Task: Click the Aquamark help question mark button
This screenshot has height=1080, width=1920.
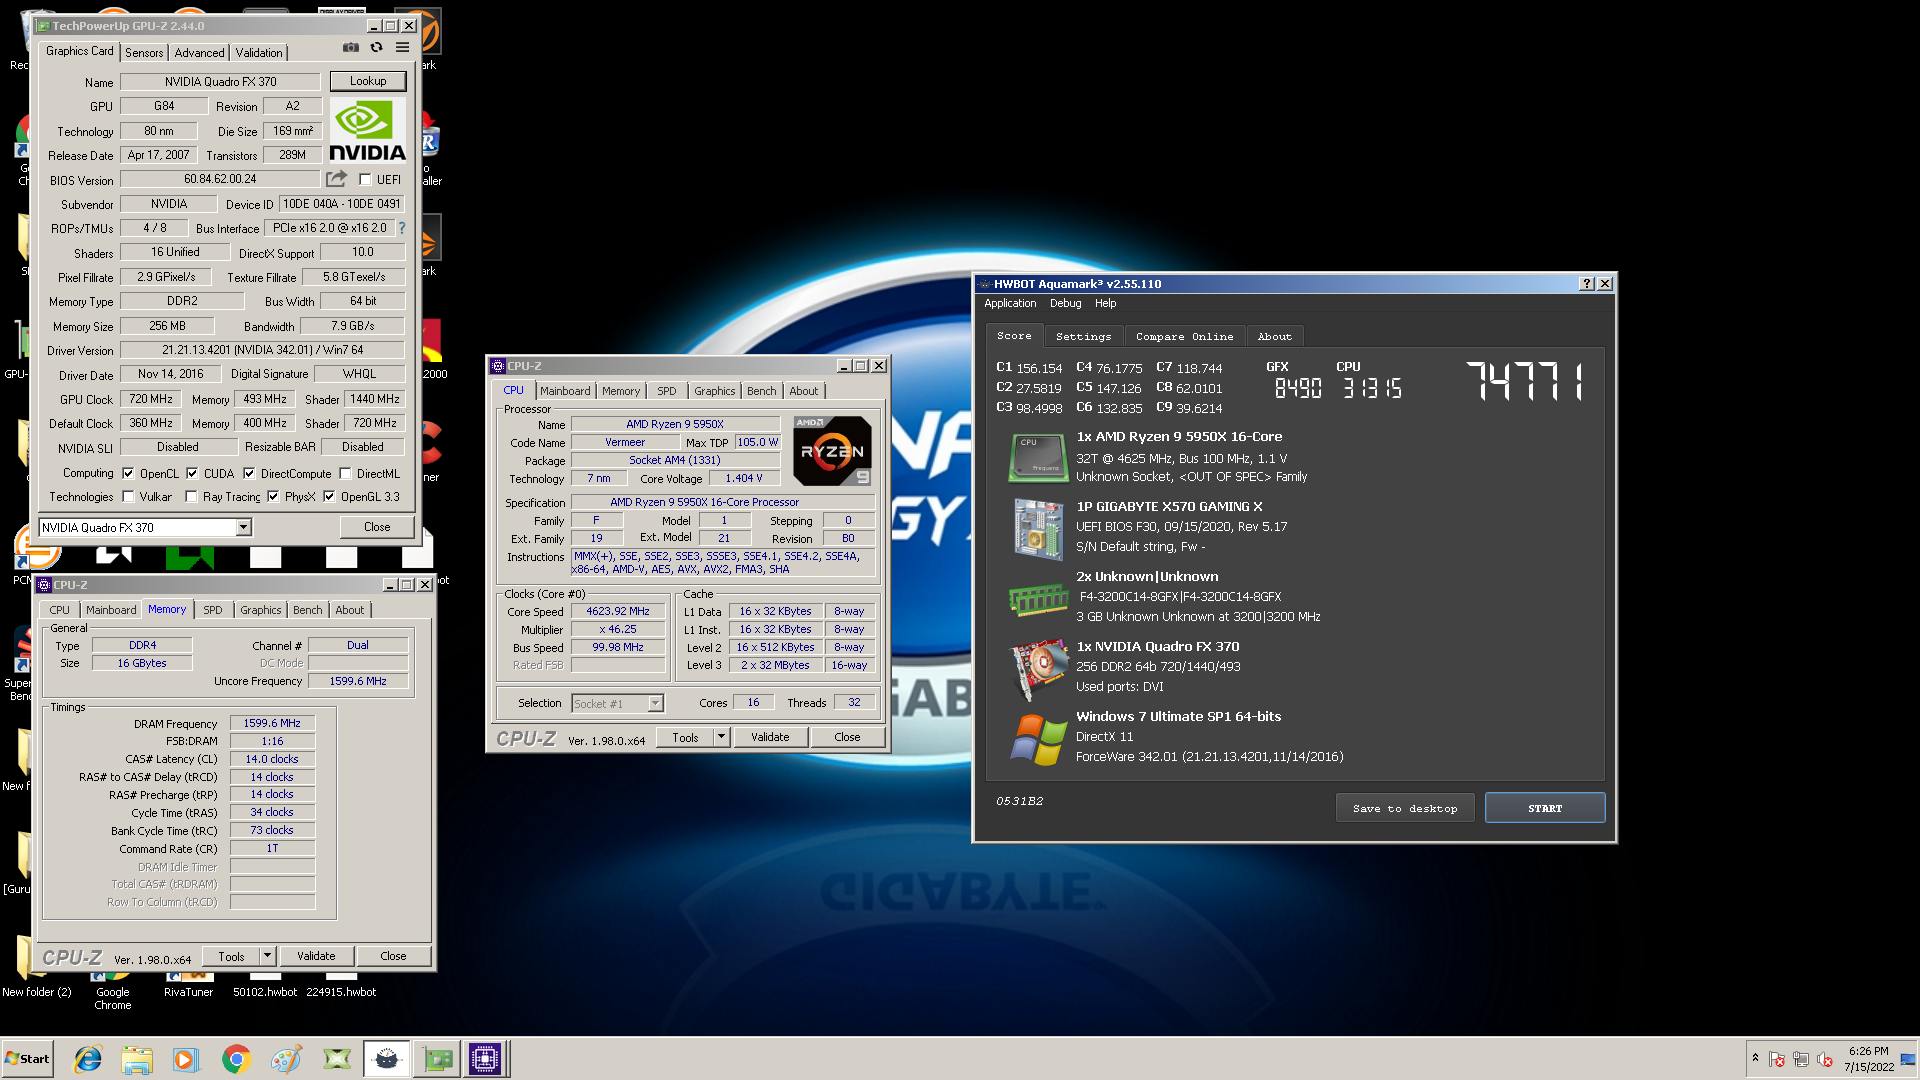Action: pyautogui.click(x=1586, y=284)
